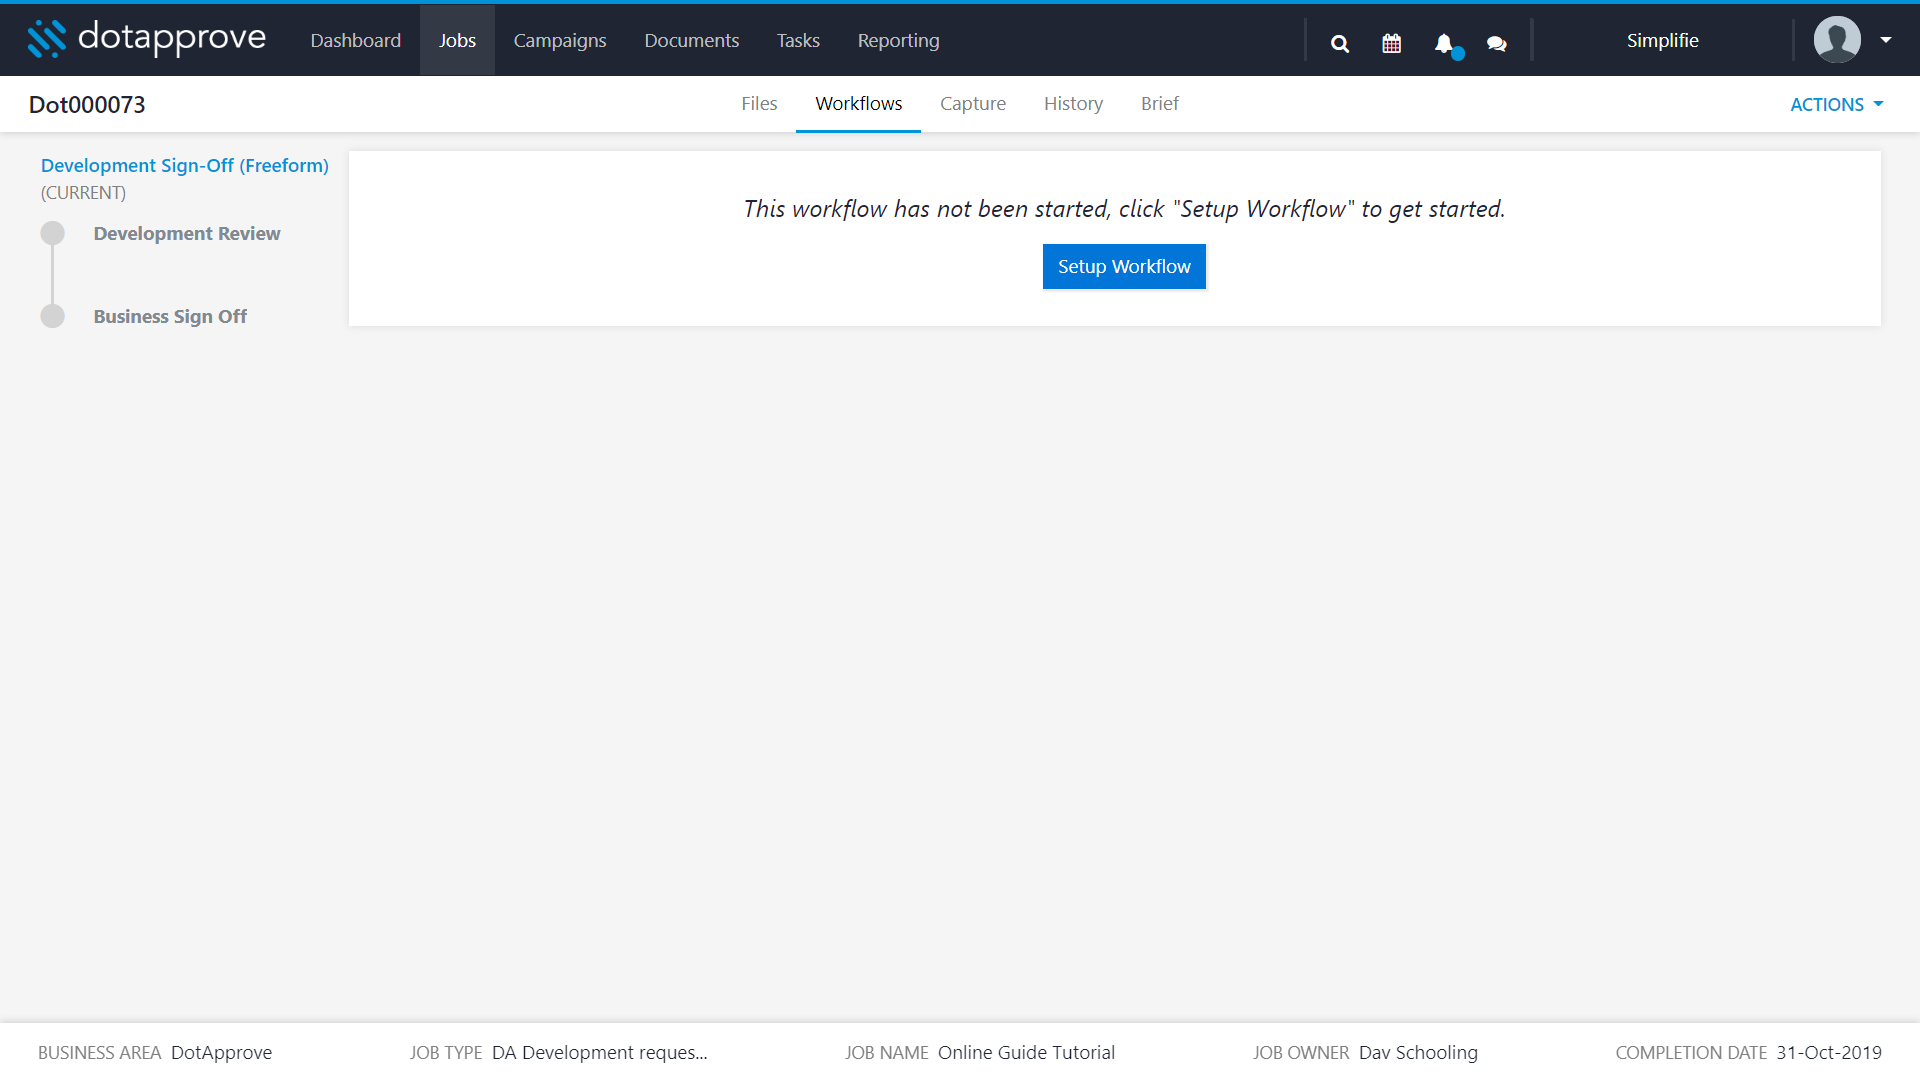Image resolution: width=1920 pixels, height=1080 pixels.
Task: Click the DA Development reques... job type
Action: click(x=599, y=1052)
